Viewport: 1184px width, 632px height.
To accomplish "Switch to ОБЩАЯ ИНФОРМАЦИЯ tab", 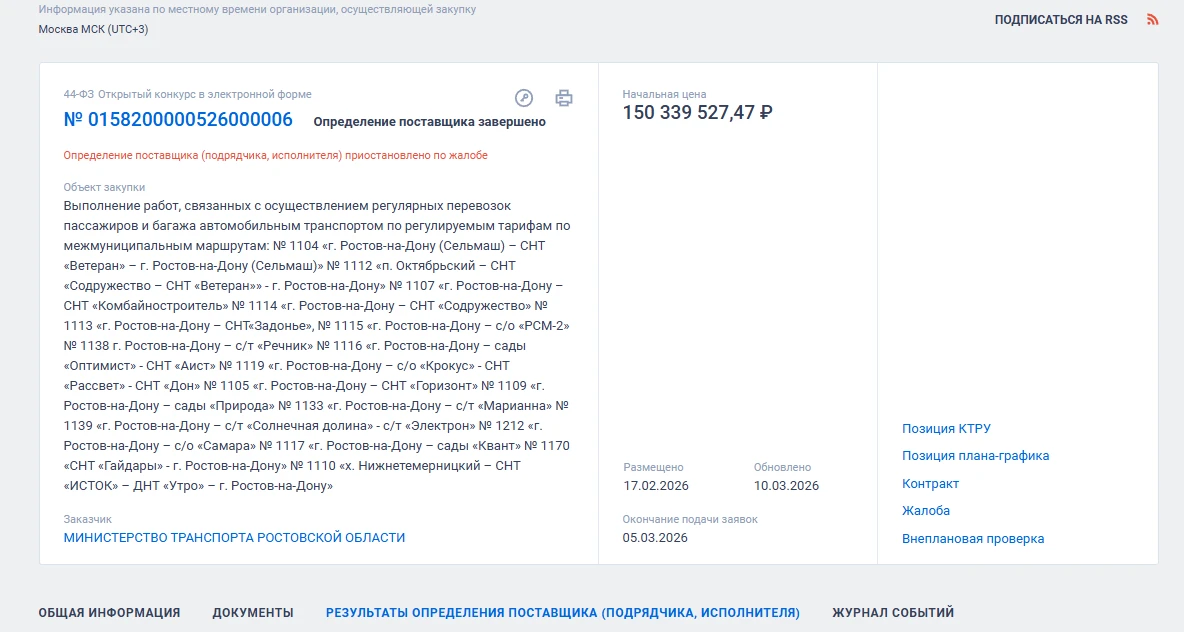I will click(x=109, y=613).
